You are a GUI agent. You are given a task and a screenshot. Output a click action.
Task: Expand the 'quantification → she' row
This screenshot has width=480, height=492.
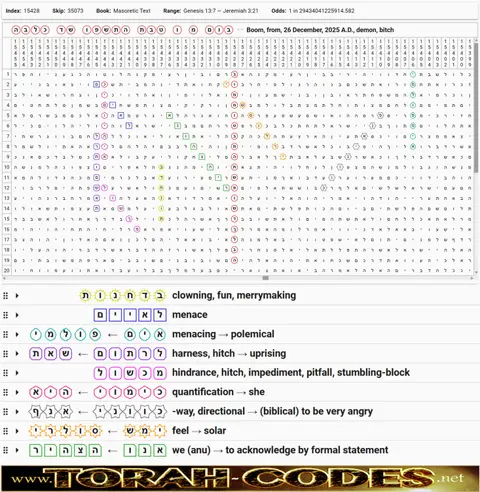[x=17, y=392]
